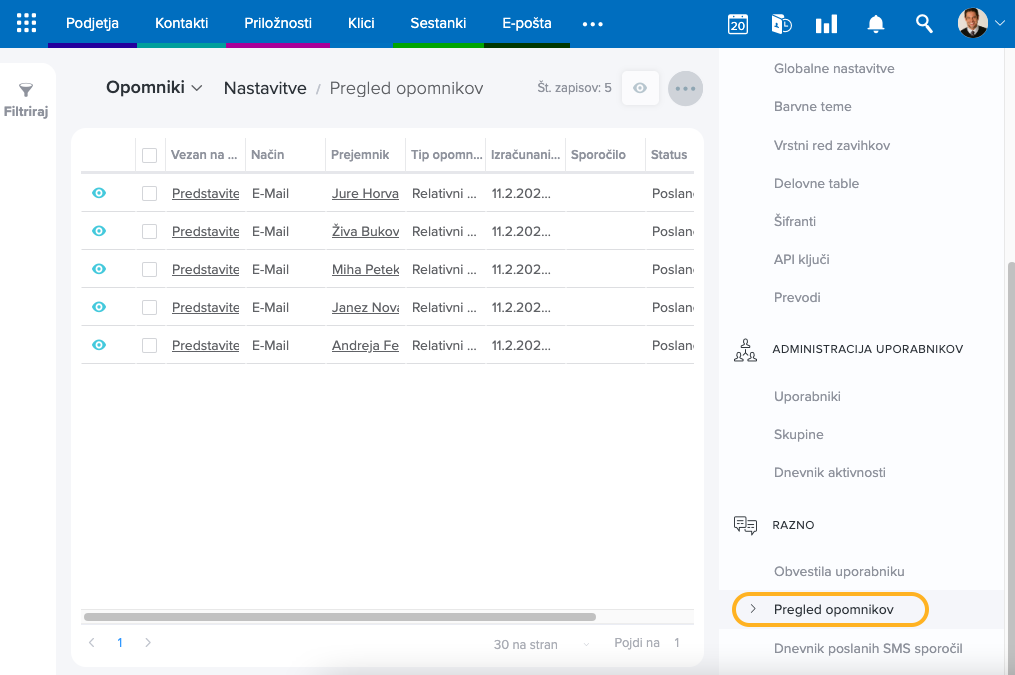Switch to the Priložnosti tab
This screenshot has height=675, width=1015.
pos(278,23)
